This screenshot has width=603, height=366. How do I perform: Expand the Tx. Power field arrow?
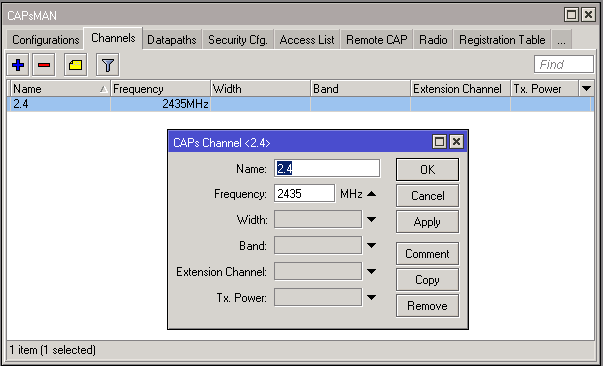point(371,297)
